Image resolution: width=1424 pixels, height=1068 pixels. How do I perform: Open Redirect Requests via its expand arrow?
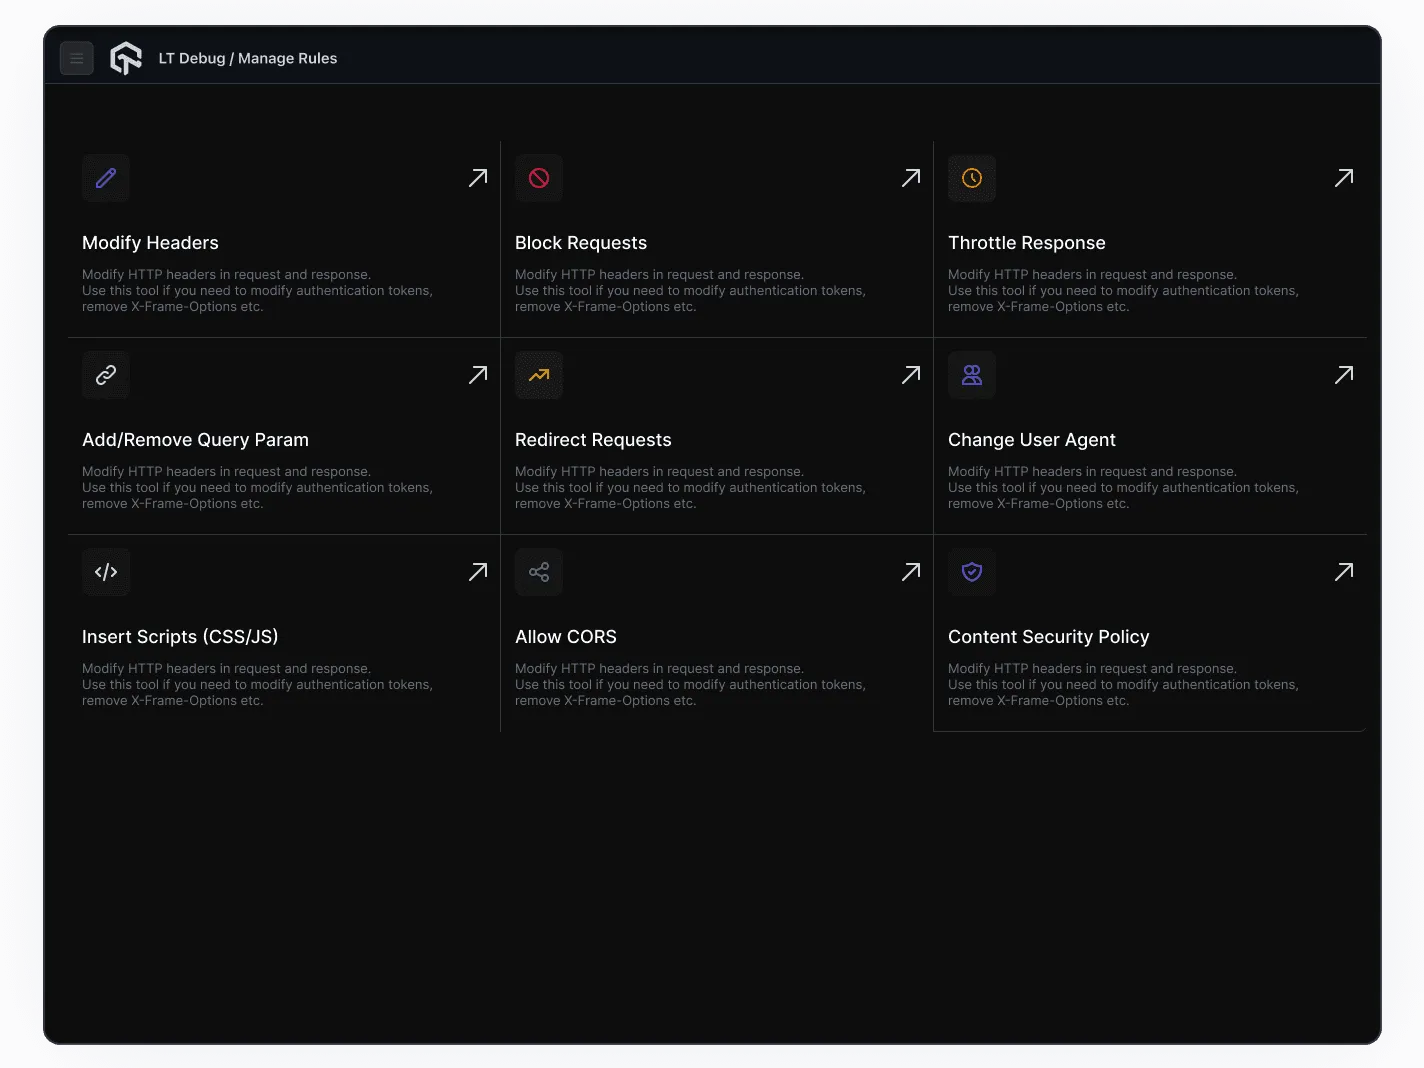click(x=910, y=374)
